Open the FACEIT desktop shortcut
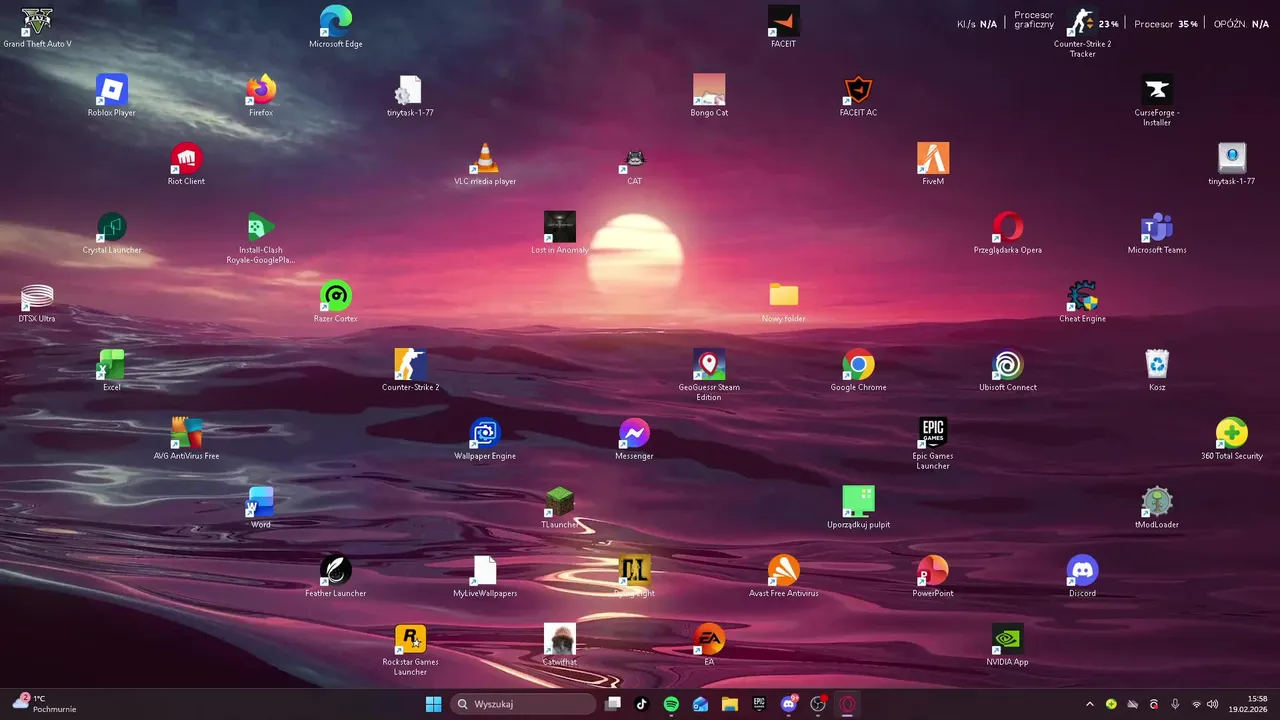This screenshot has height=720, width=1280. tap(784, 27)
